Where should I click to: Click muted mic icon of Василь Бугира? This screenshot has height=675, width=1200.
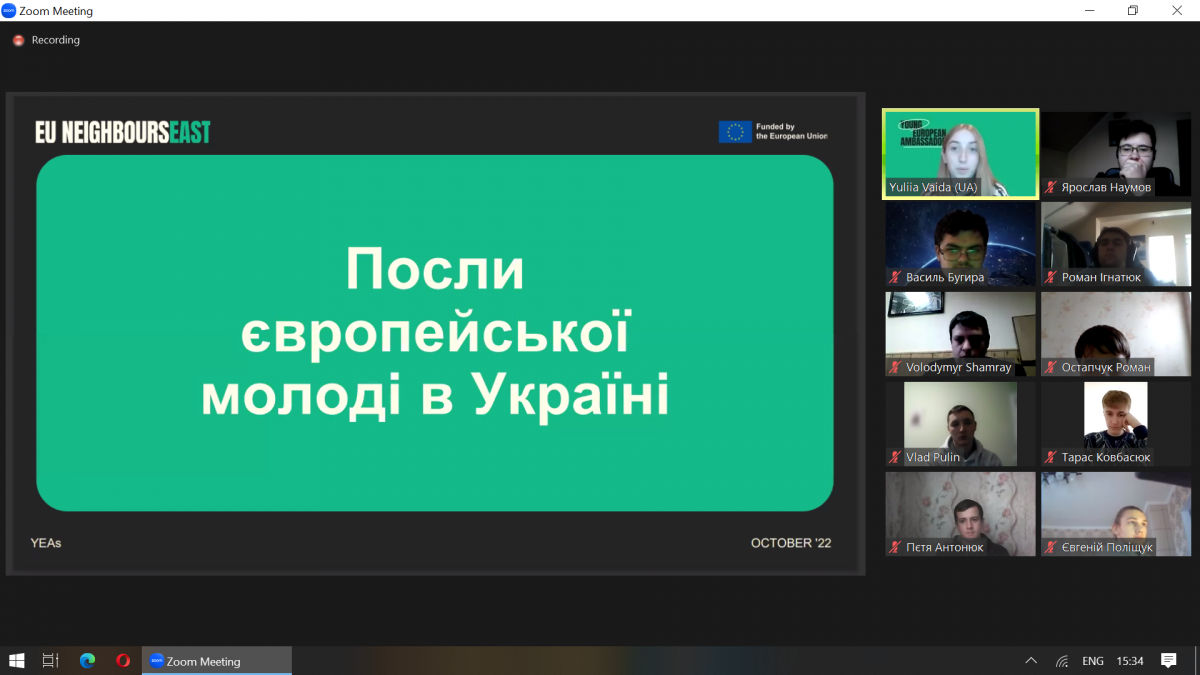[896, 277]
